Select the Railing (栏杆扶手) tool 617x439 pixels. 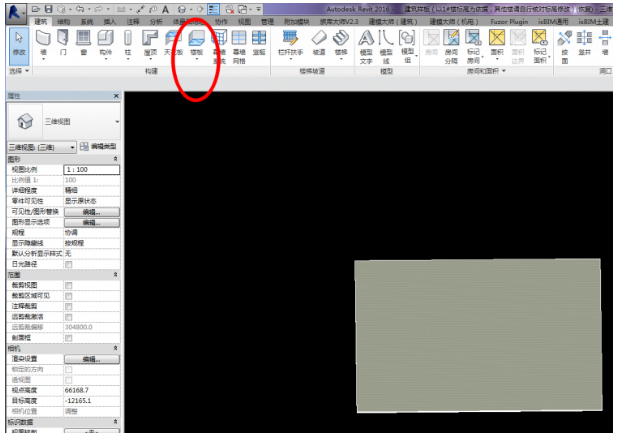pos(290,42)
